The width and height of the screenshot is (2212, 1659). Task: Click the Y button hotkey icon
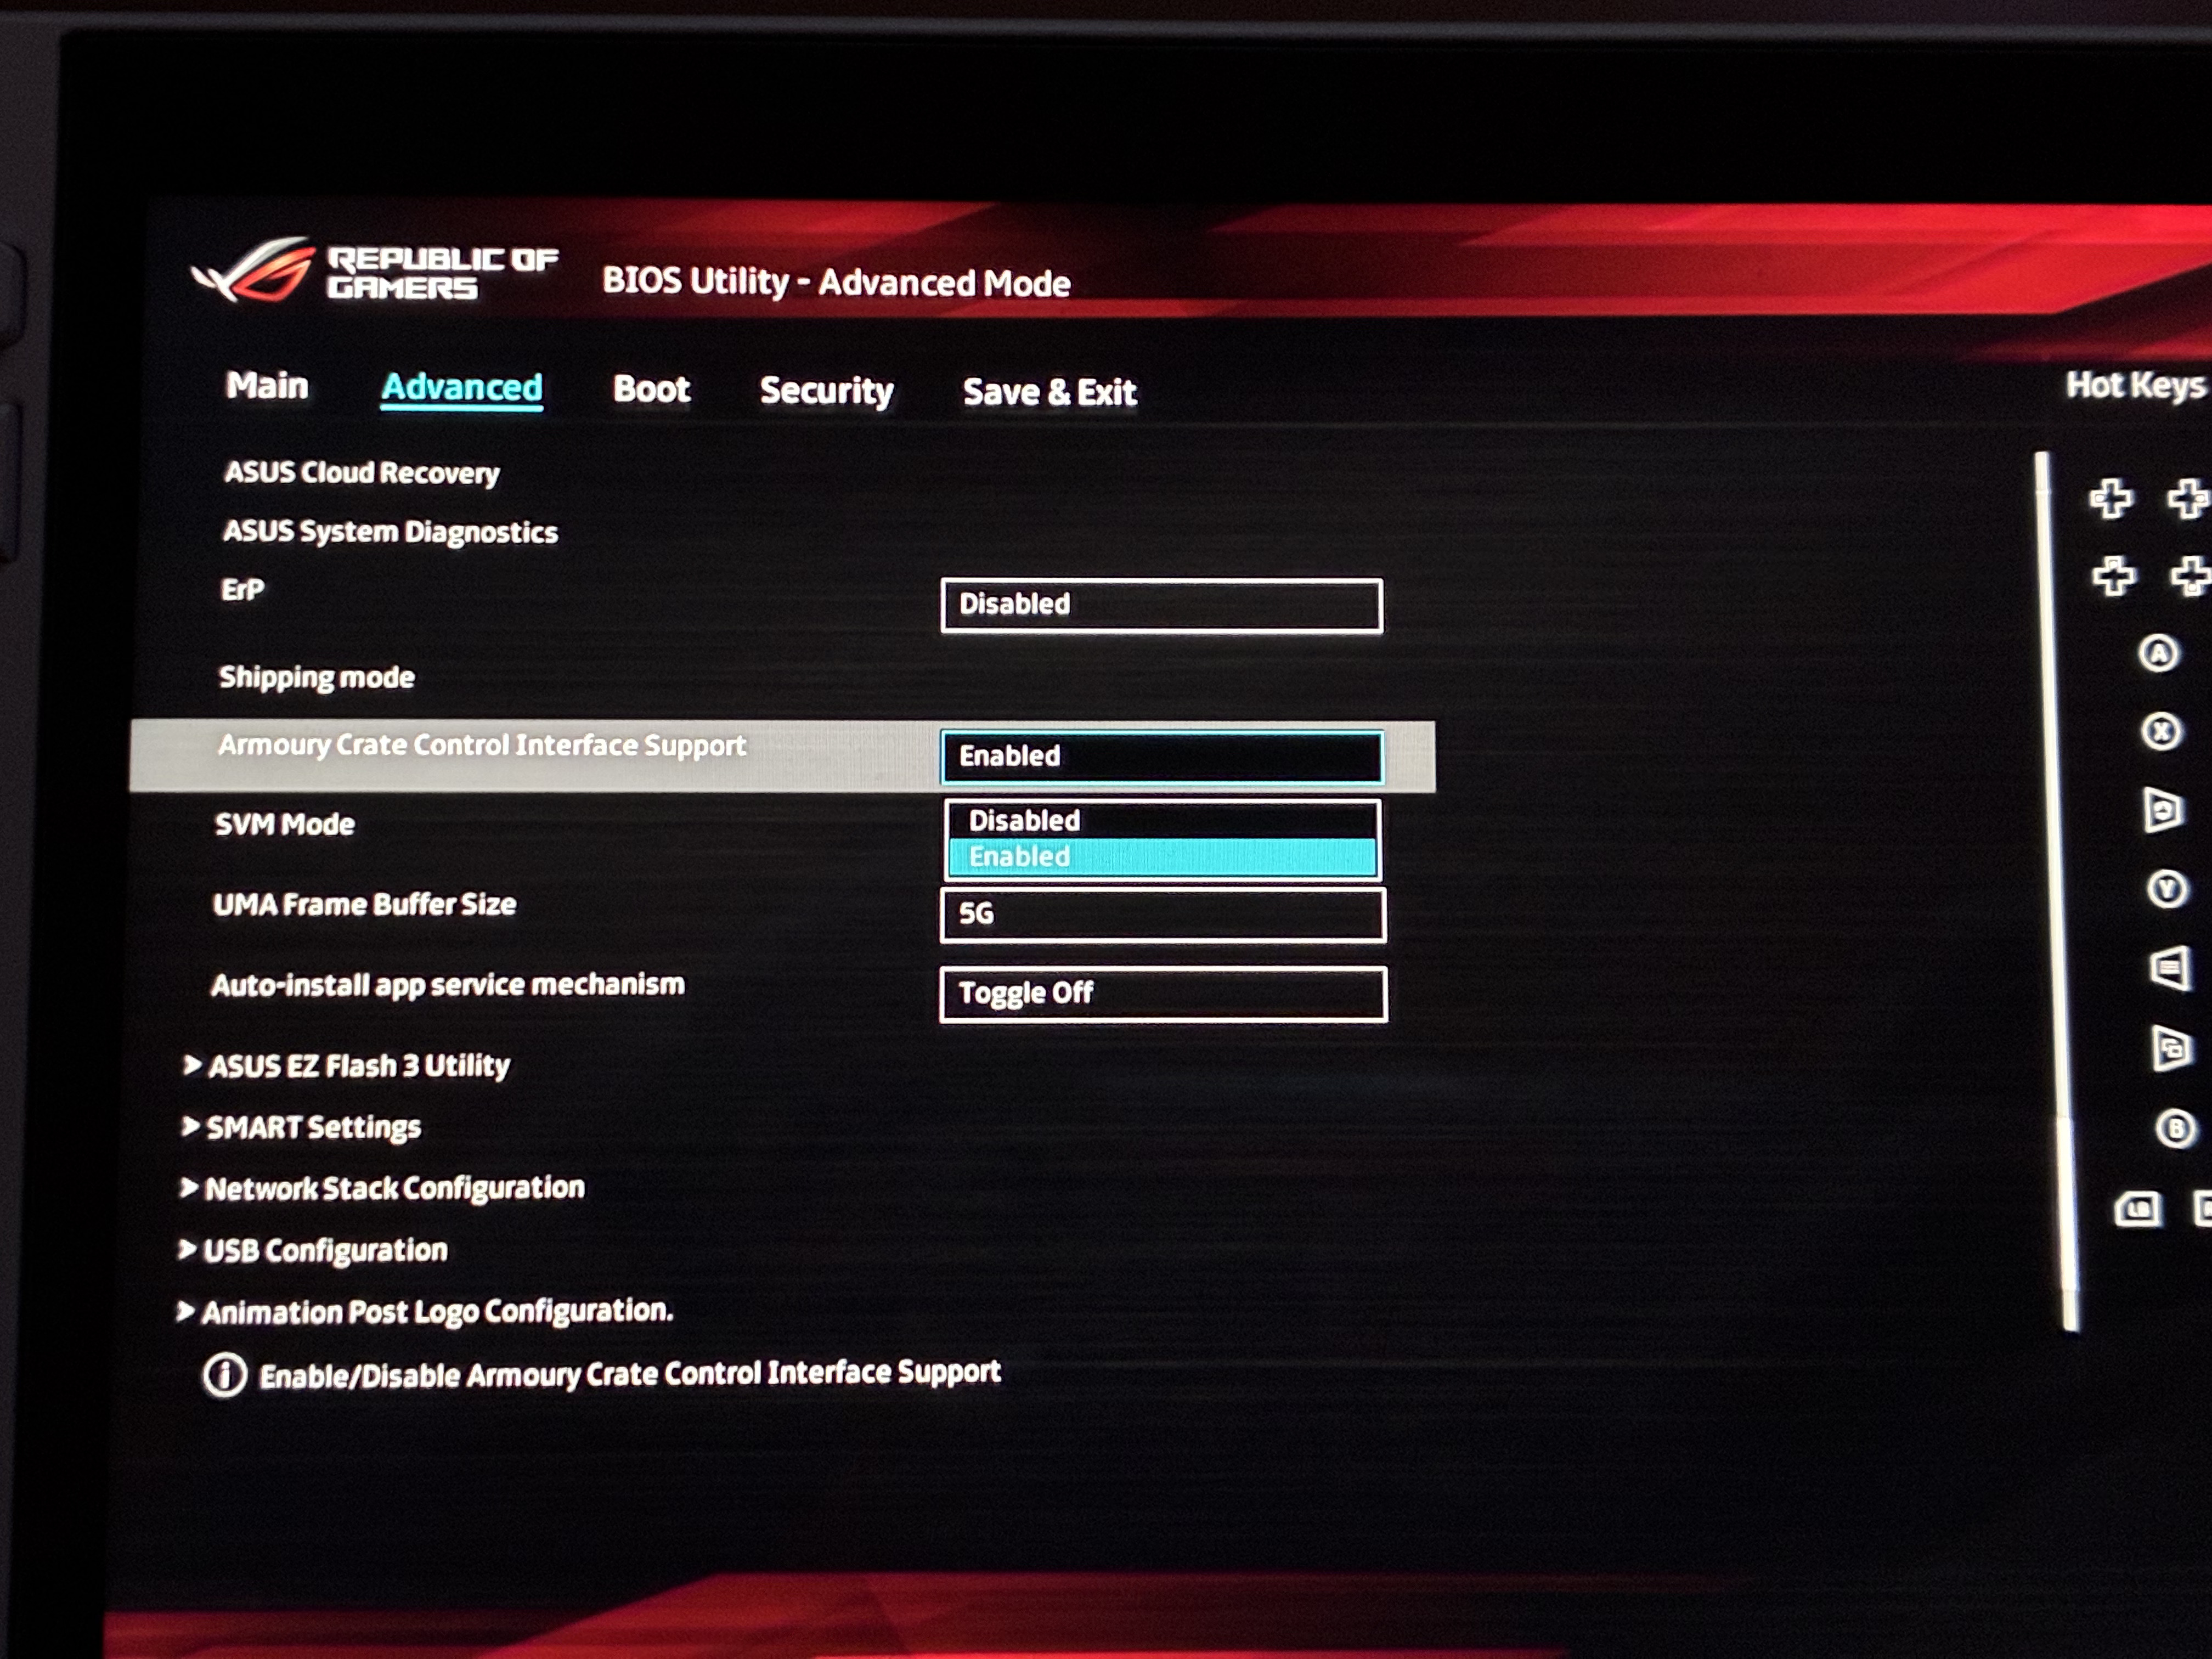click(x=2166, y=889)
